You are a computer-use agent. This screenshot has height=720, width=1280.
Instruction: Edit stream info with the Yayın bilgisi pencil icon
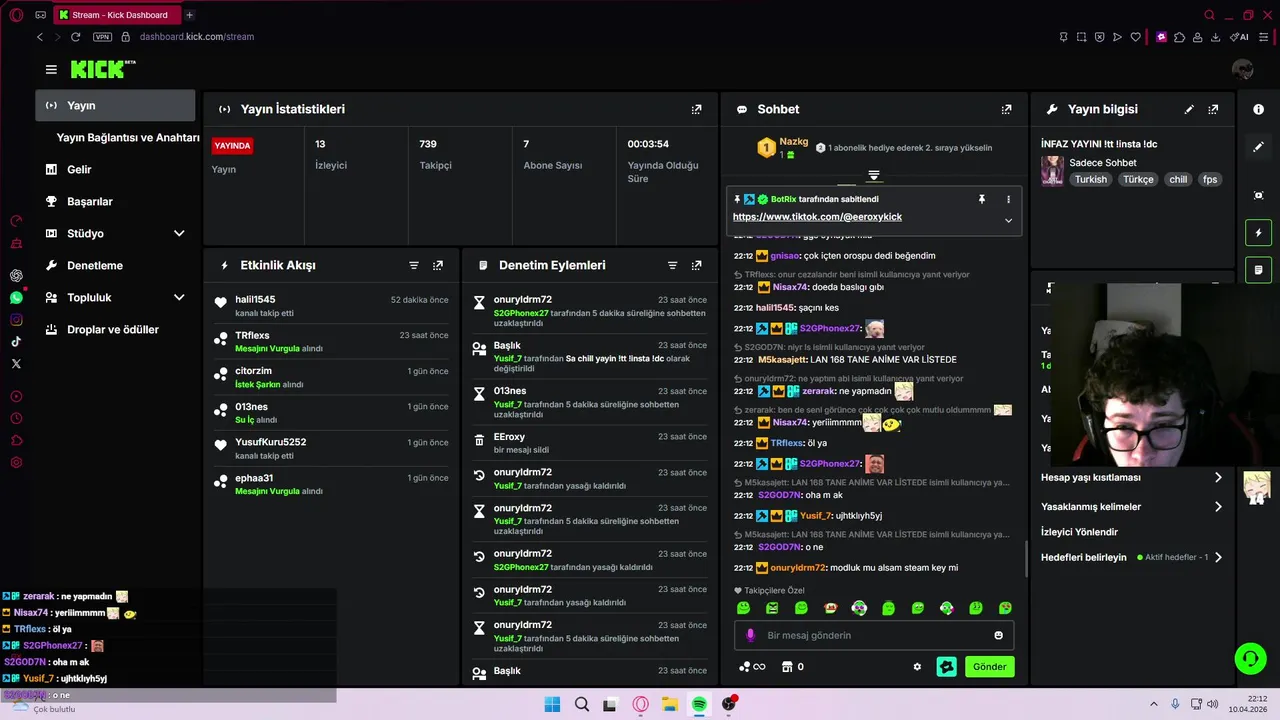pyautogui.click(x=1189, y=109)
